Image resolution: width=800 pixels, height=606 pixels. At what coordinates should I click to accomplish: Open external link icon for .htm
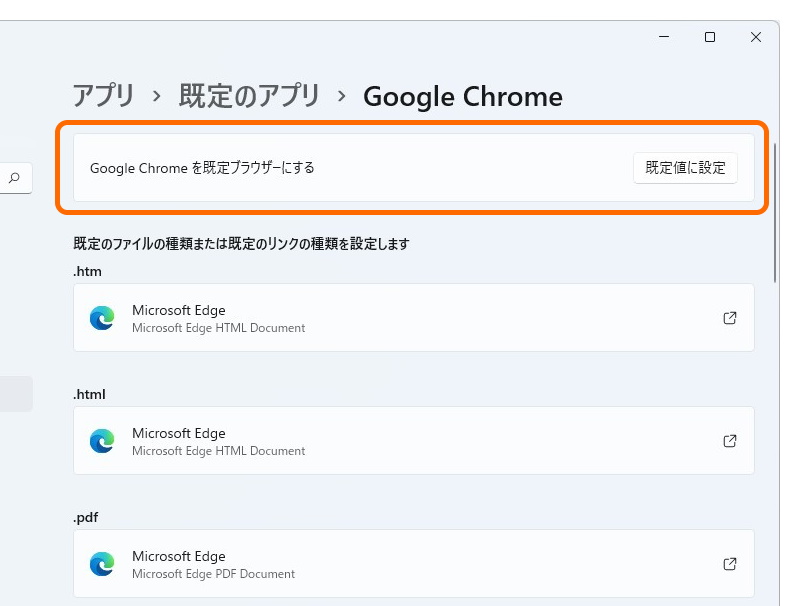[730, 318]
